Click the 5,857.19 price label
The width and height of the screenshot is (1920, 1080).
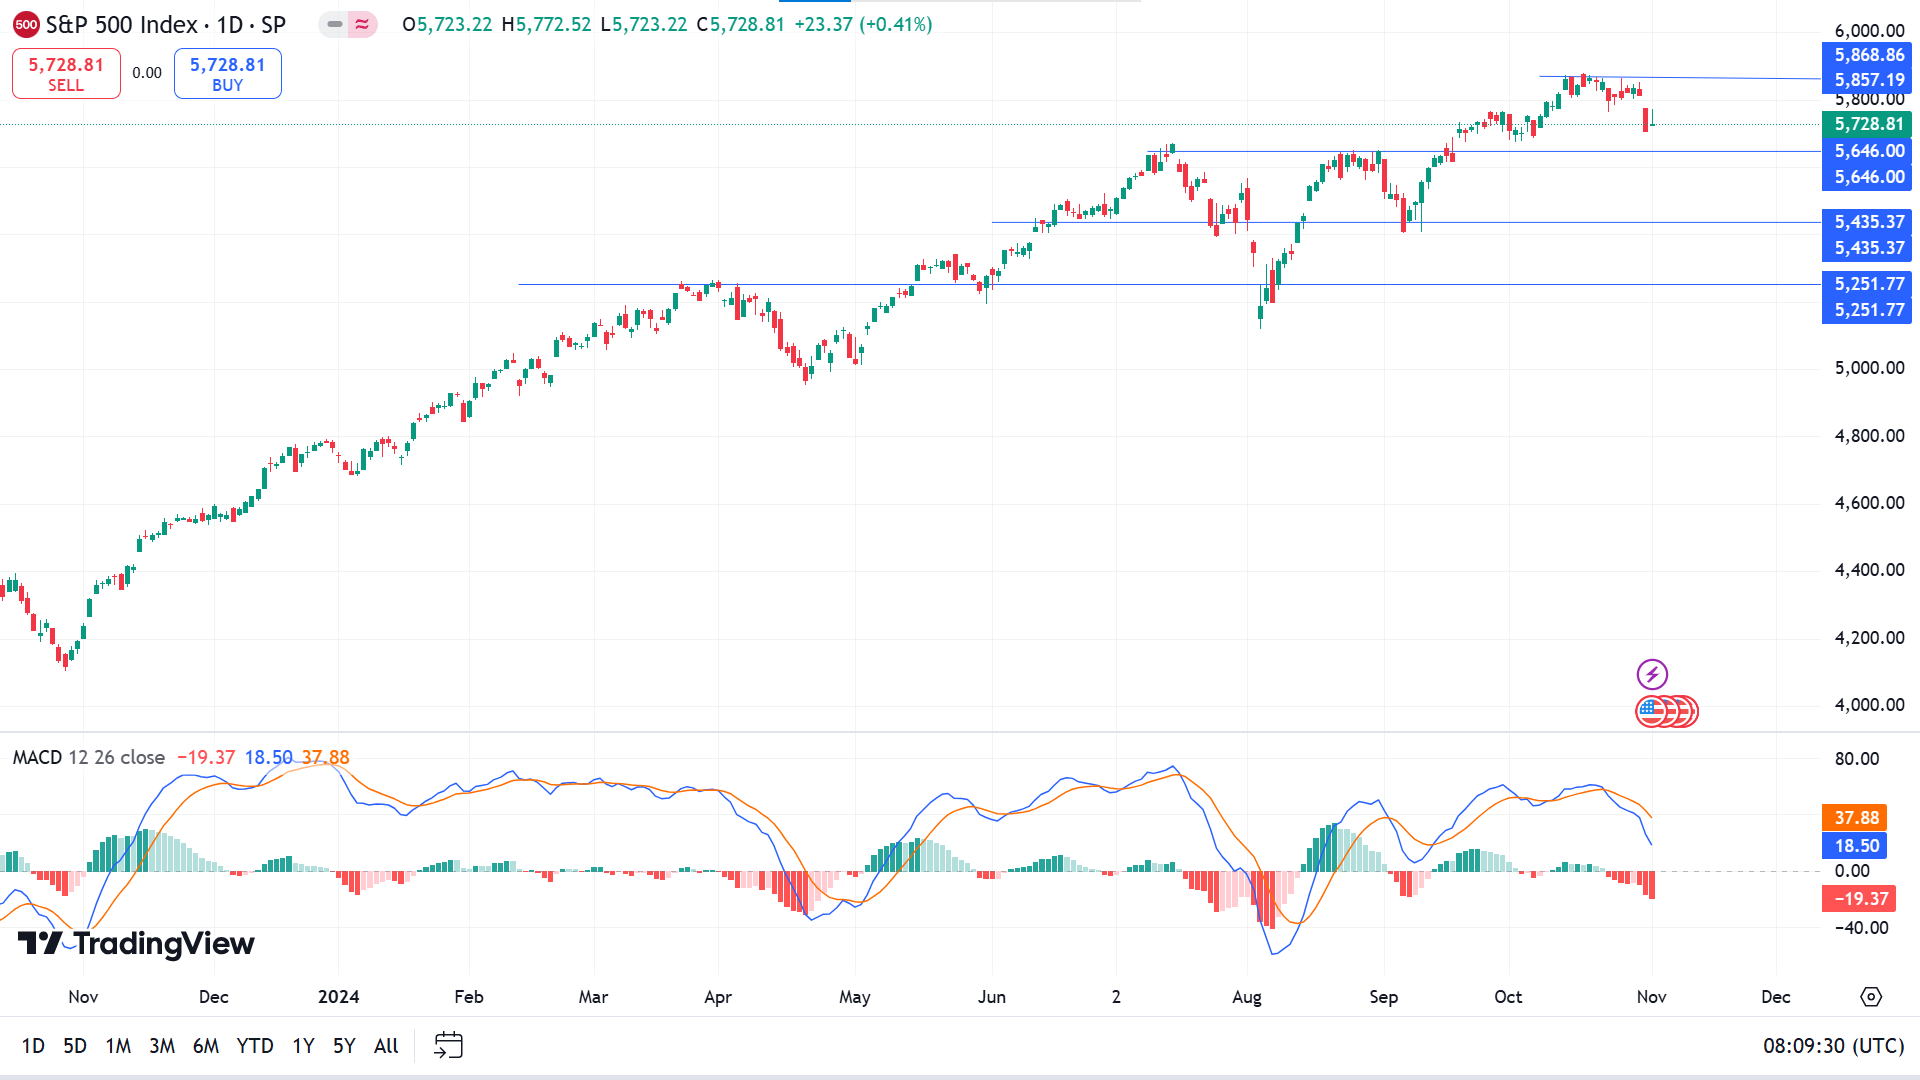(1867, 80)
